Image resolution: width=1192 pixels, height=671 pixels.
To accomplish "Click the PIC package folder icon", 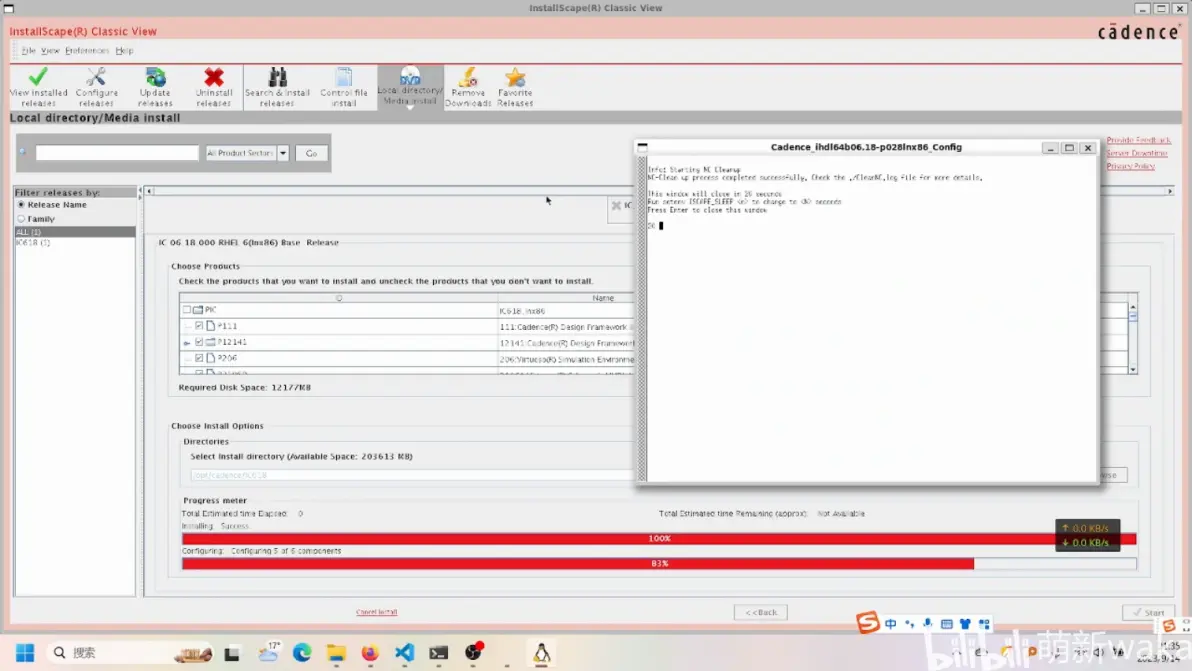I will pyautogui.click(x=198, y=310).
